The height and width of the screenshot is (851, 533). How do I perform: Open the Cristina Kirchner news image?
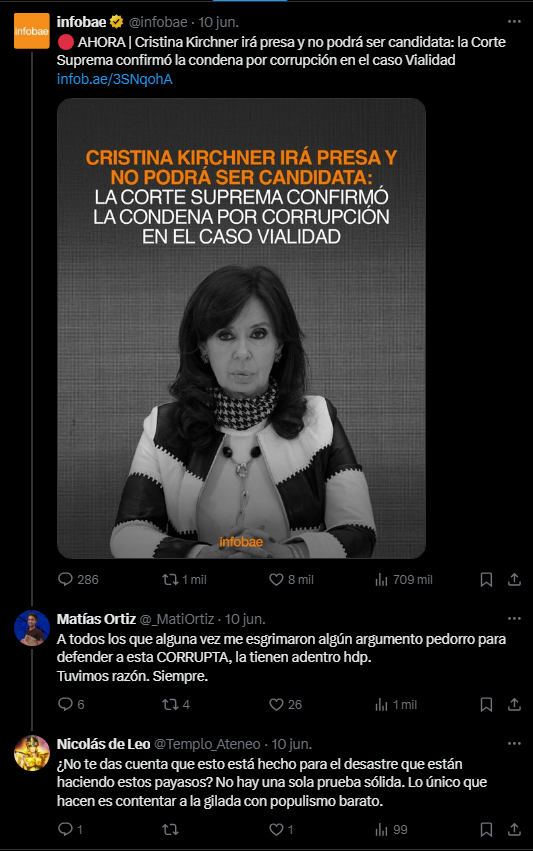coord(241,328)
